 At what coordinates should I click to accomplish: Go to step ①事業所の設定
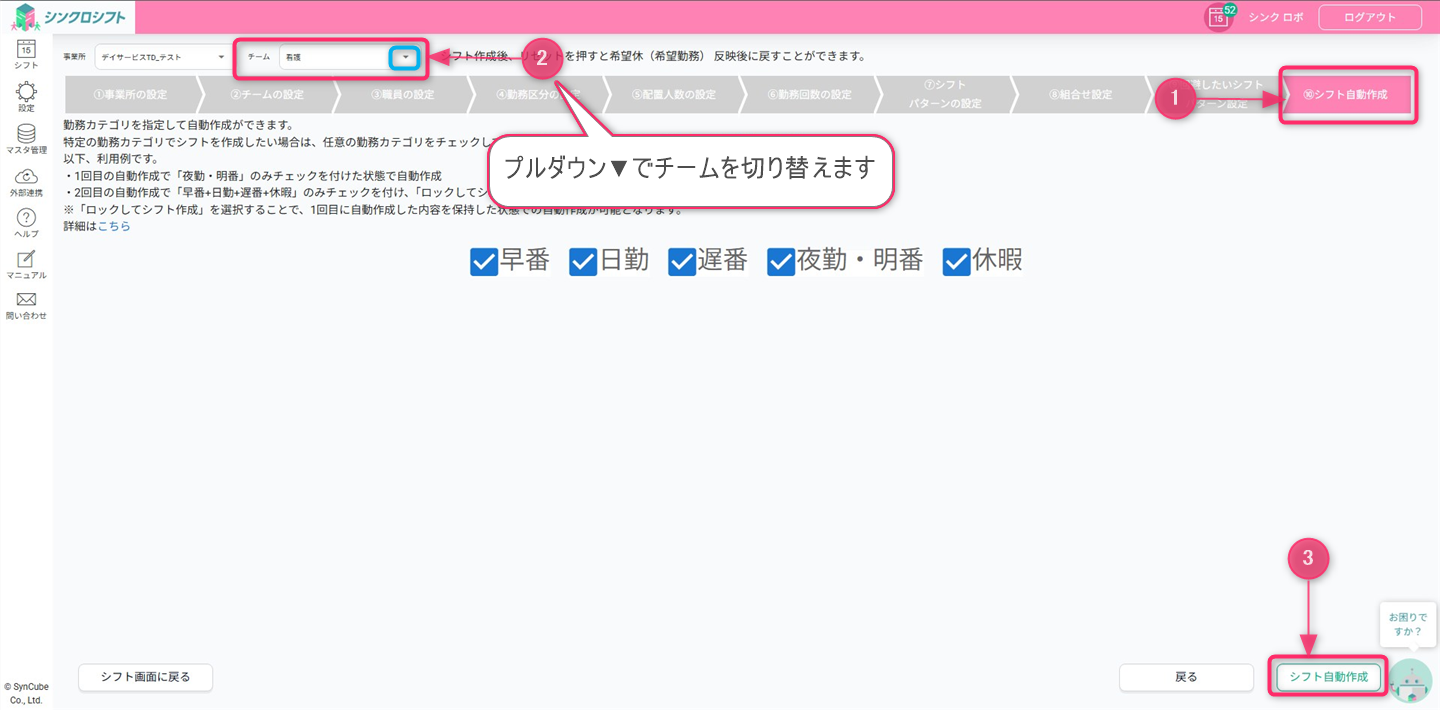tap(130, 95)
